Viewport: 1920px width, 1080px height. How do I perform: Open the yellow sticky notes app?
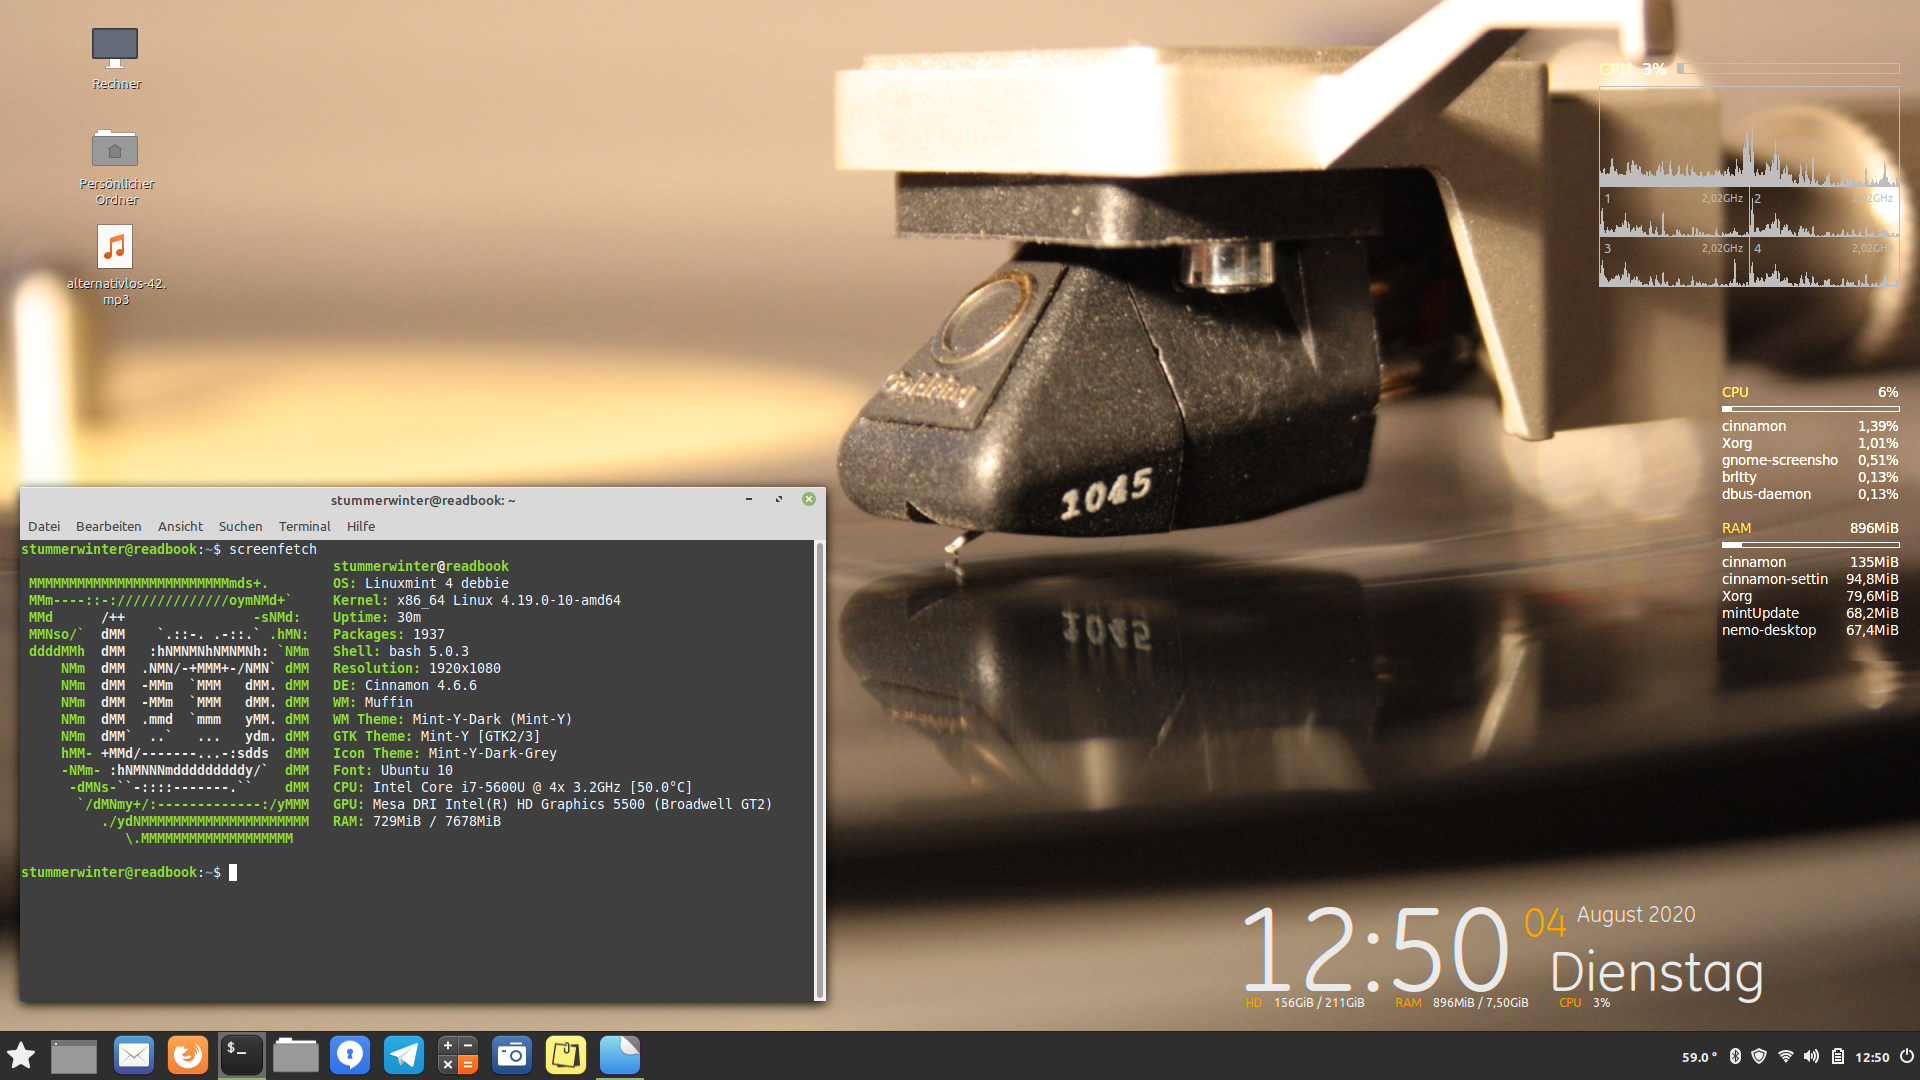point(566,1055)
